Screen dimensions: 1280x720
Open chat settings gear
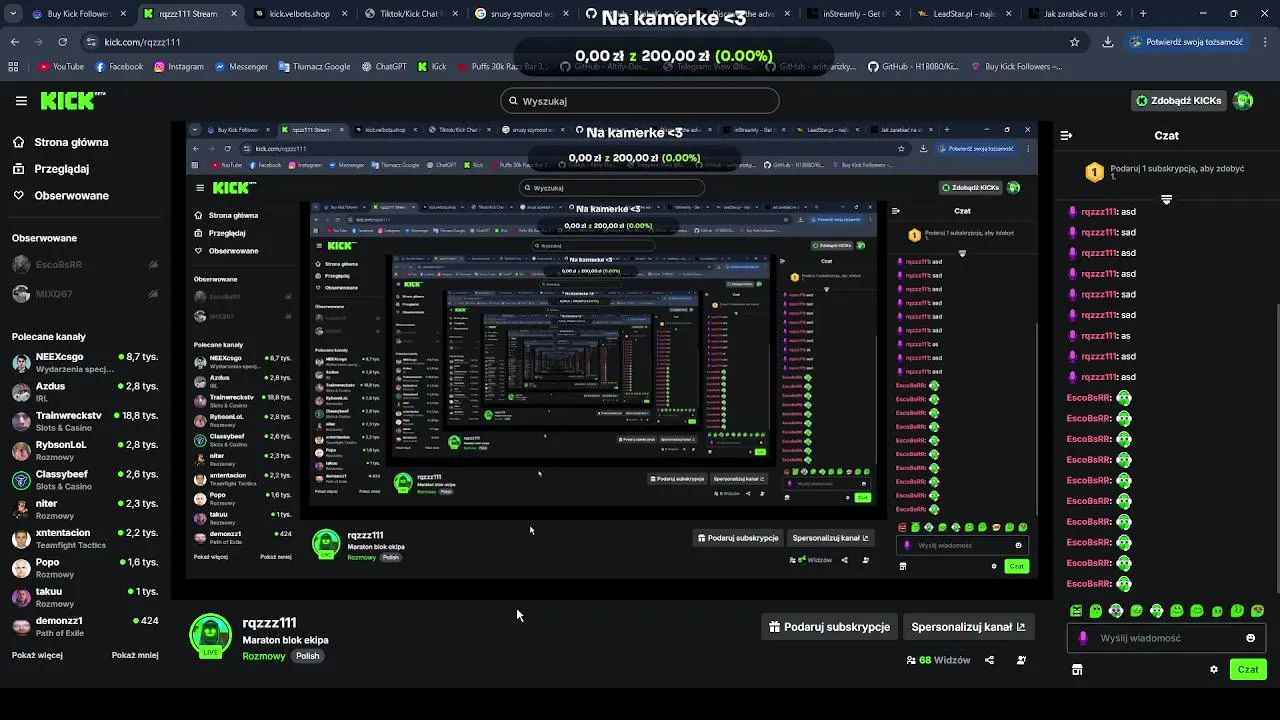pyautogui.click(x=1214, y=670)
